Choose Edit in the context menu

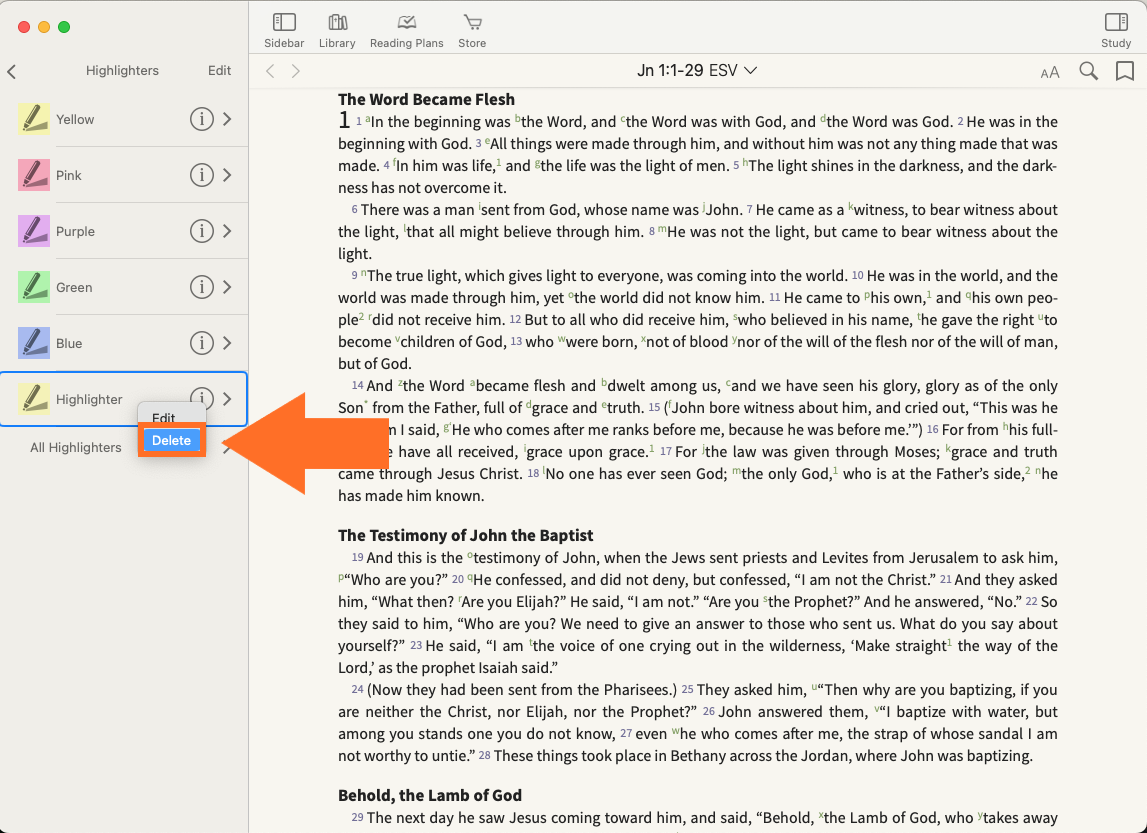[x=164, y=418]
